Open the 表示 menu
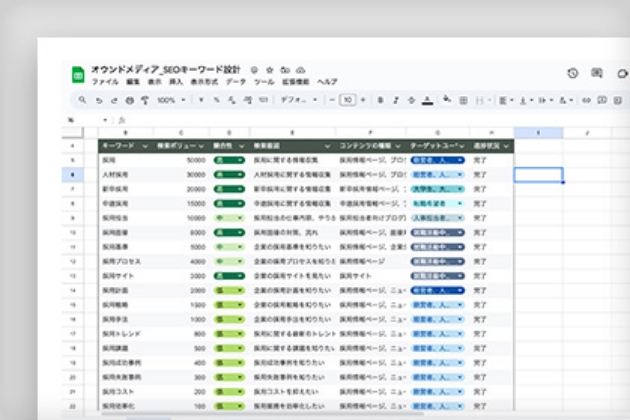This screenshot has width=630, height=420. coord(154,82)
